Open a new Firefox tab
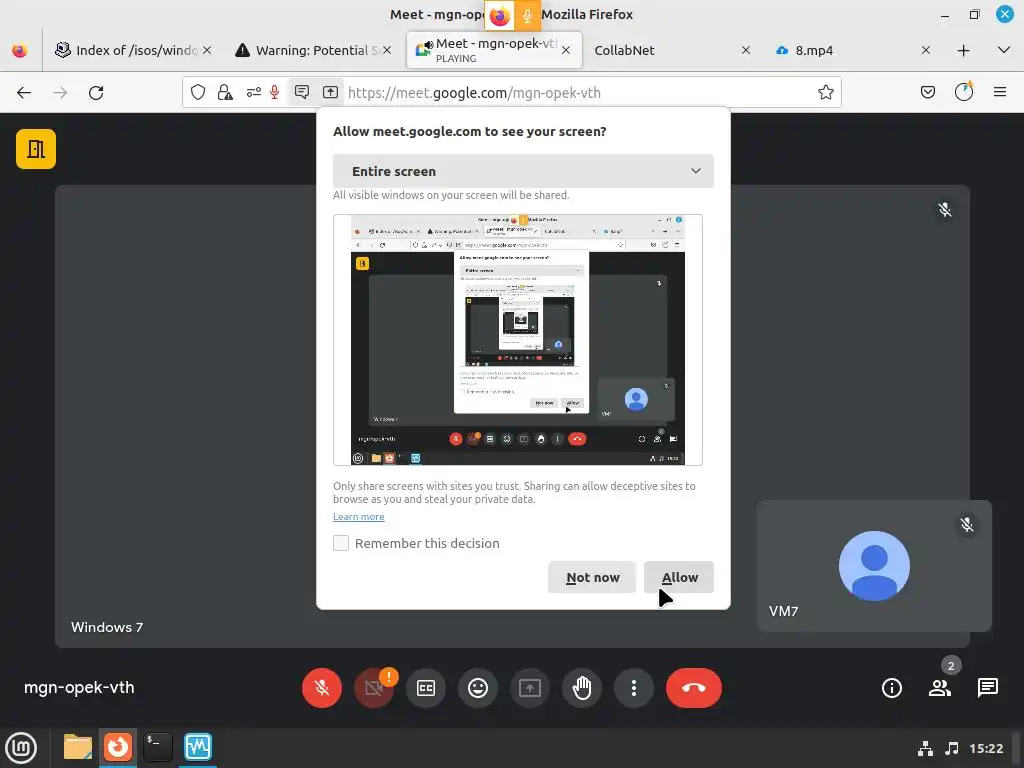The width and height of the screenshot is (1024, 768). tap(963, 50)
